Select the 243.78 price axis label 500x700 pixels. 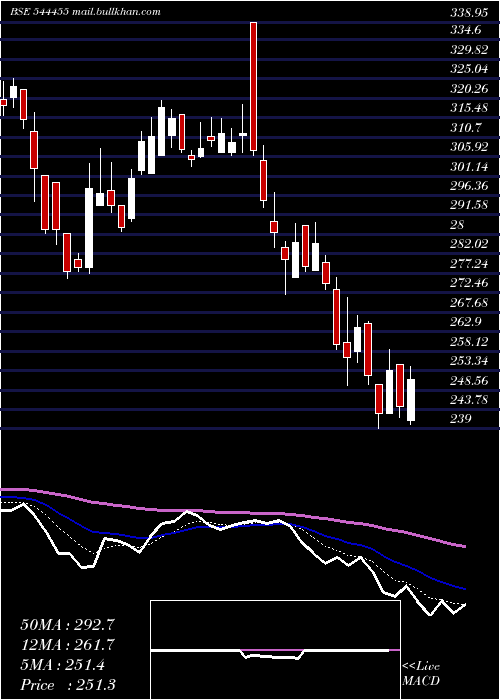tap(469, 400)
